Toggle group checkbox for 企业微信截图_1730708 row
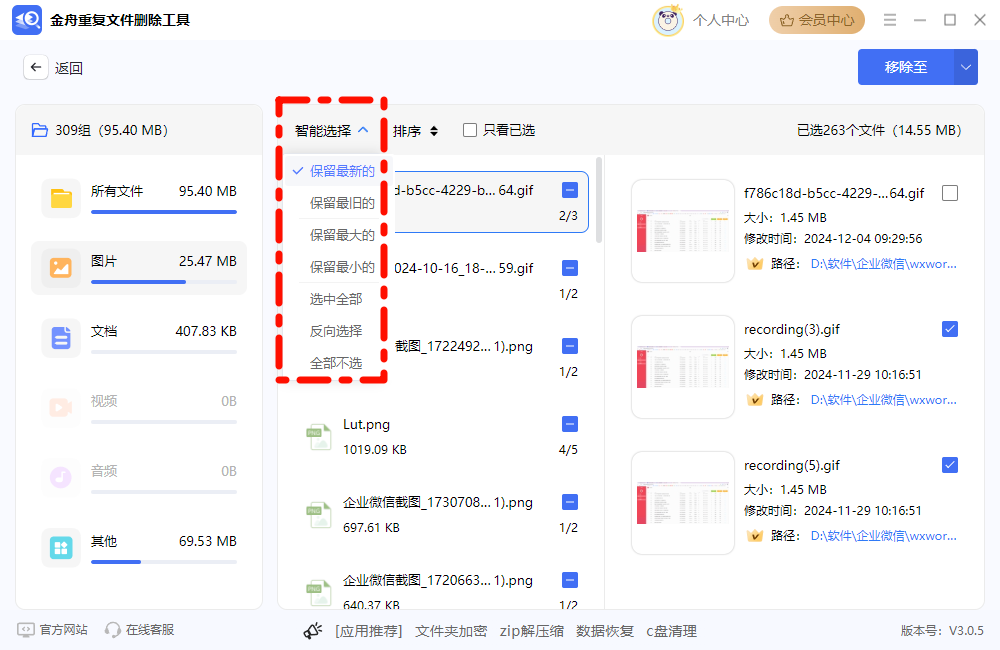The width and height of the screenshot is (1000, 650). [570, 502]
